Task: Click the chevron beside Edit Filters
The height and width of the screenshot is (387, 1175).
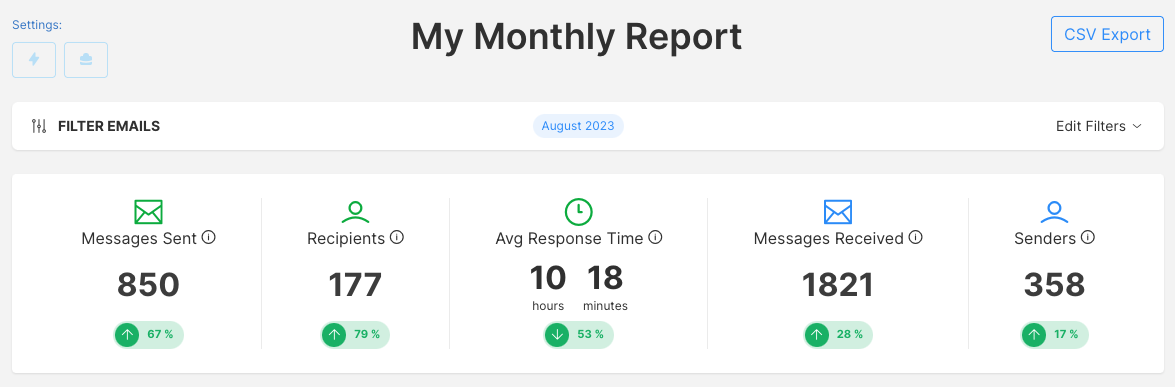Action: point(1137,126)
